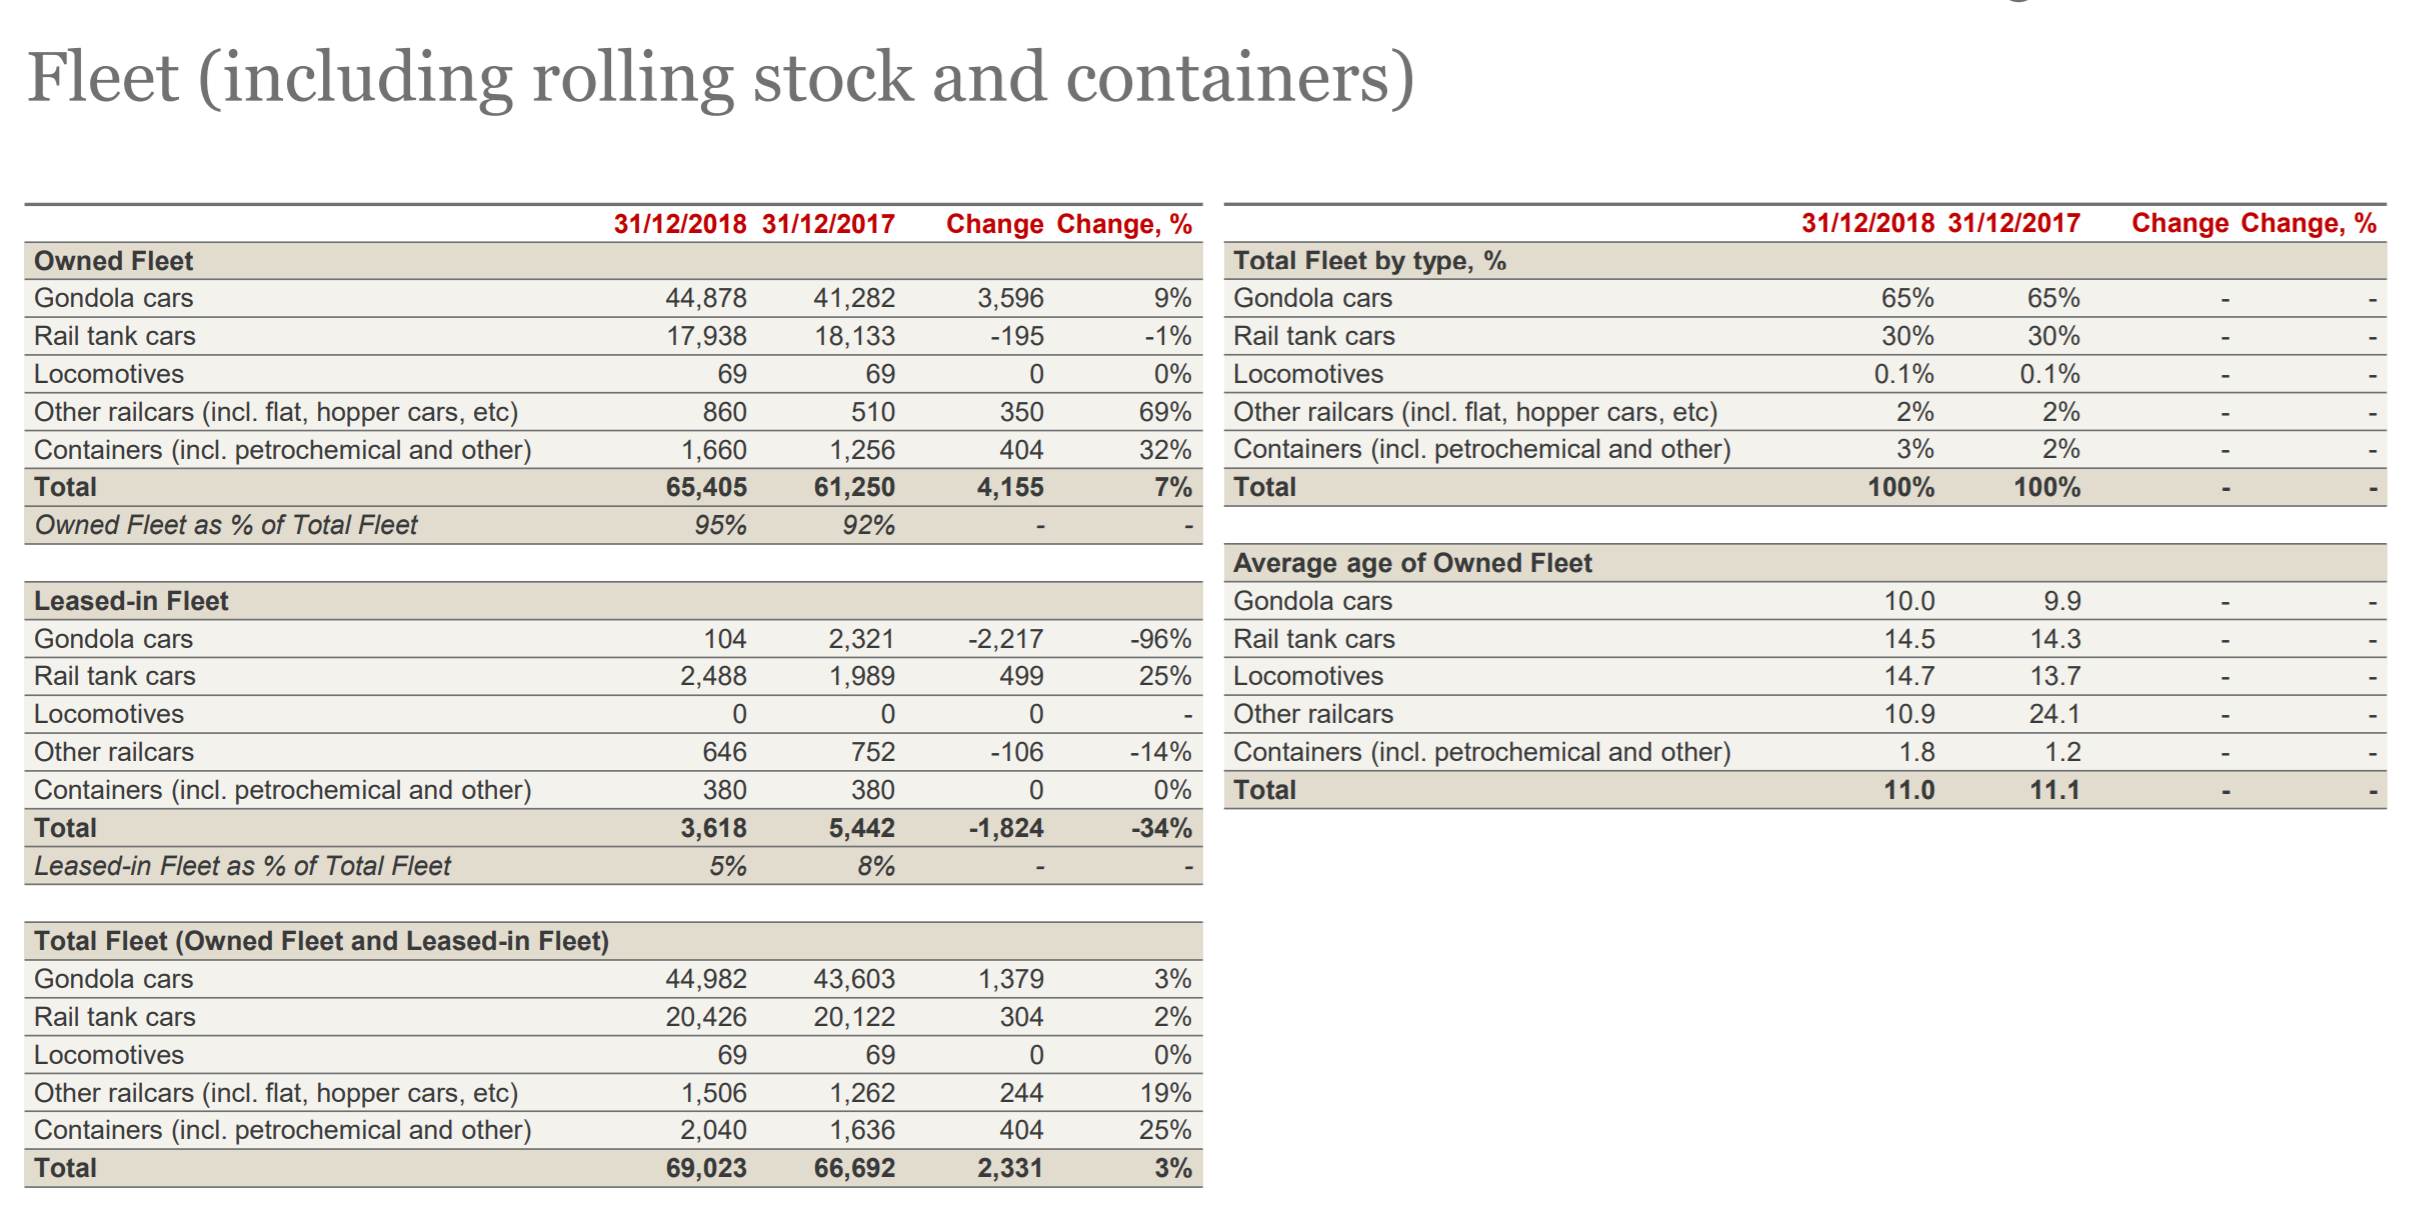Select the Total Fleet by type, % header
The height and width of the screenshot is (1219, 2435).
coord(1369,261)
